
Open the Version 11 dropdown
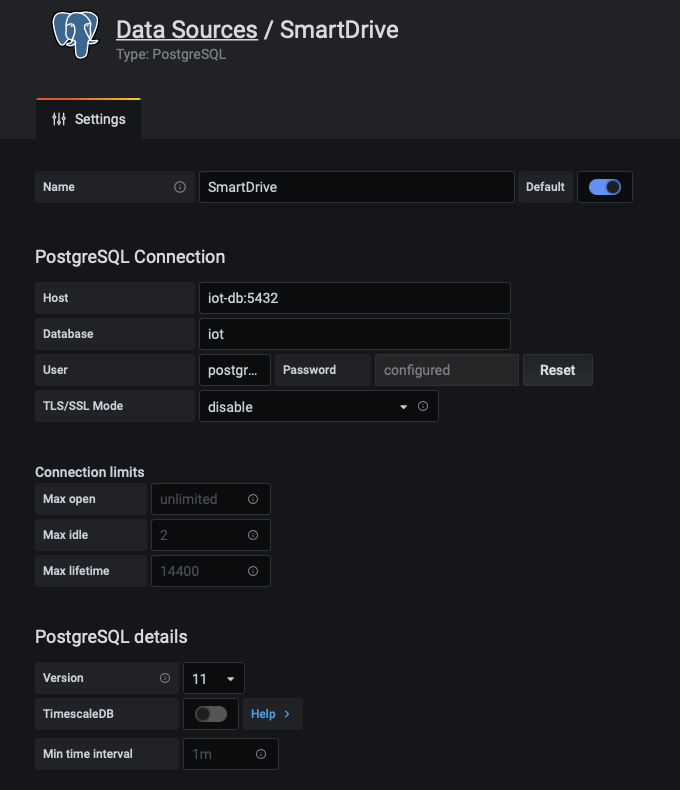coord(214,678)
